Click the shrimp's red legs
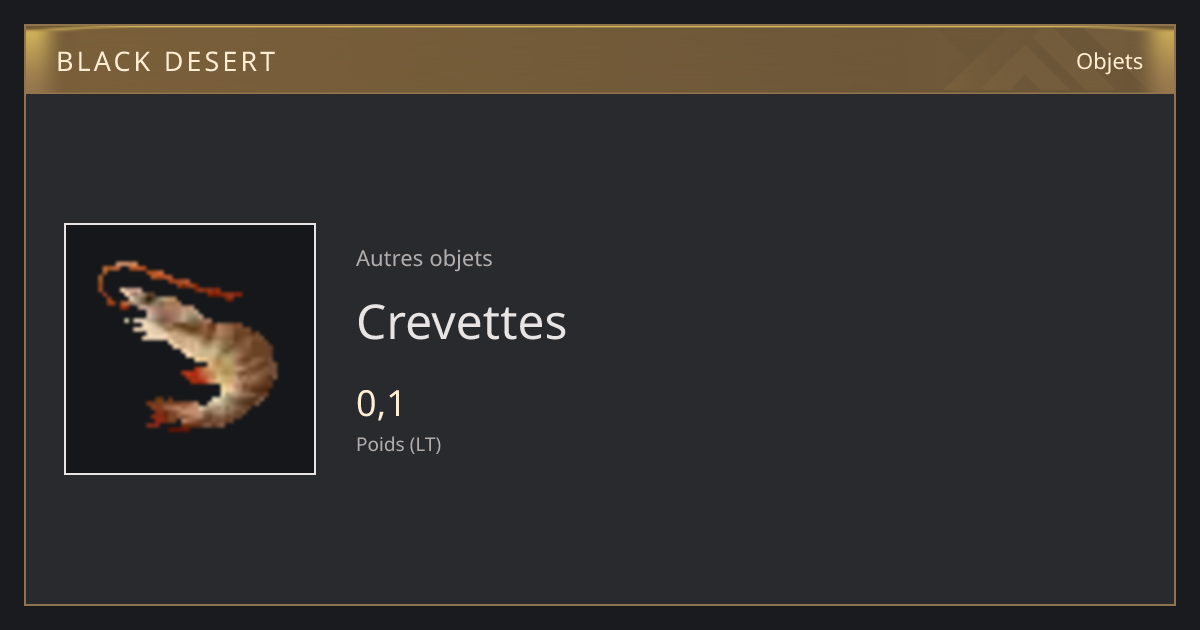 pos(196,375)
